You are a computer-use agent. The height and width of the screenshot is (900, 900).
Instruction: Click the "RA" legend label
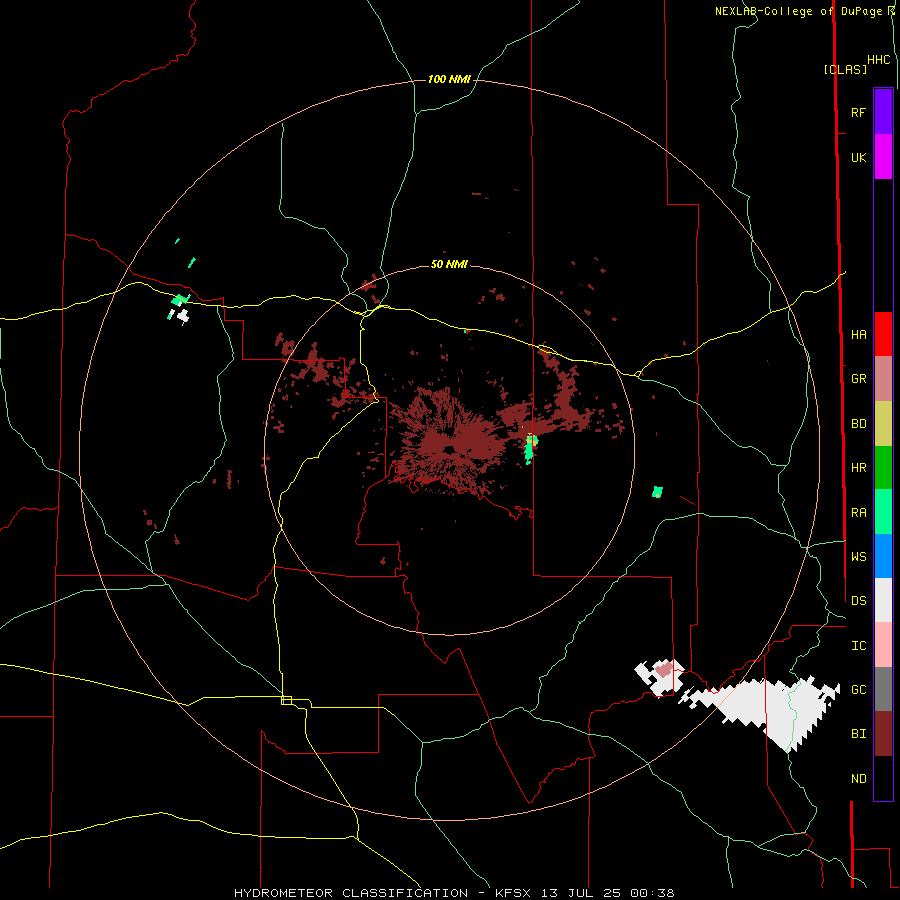pos(858,513)
